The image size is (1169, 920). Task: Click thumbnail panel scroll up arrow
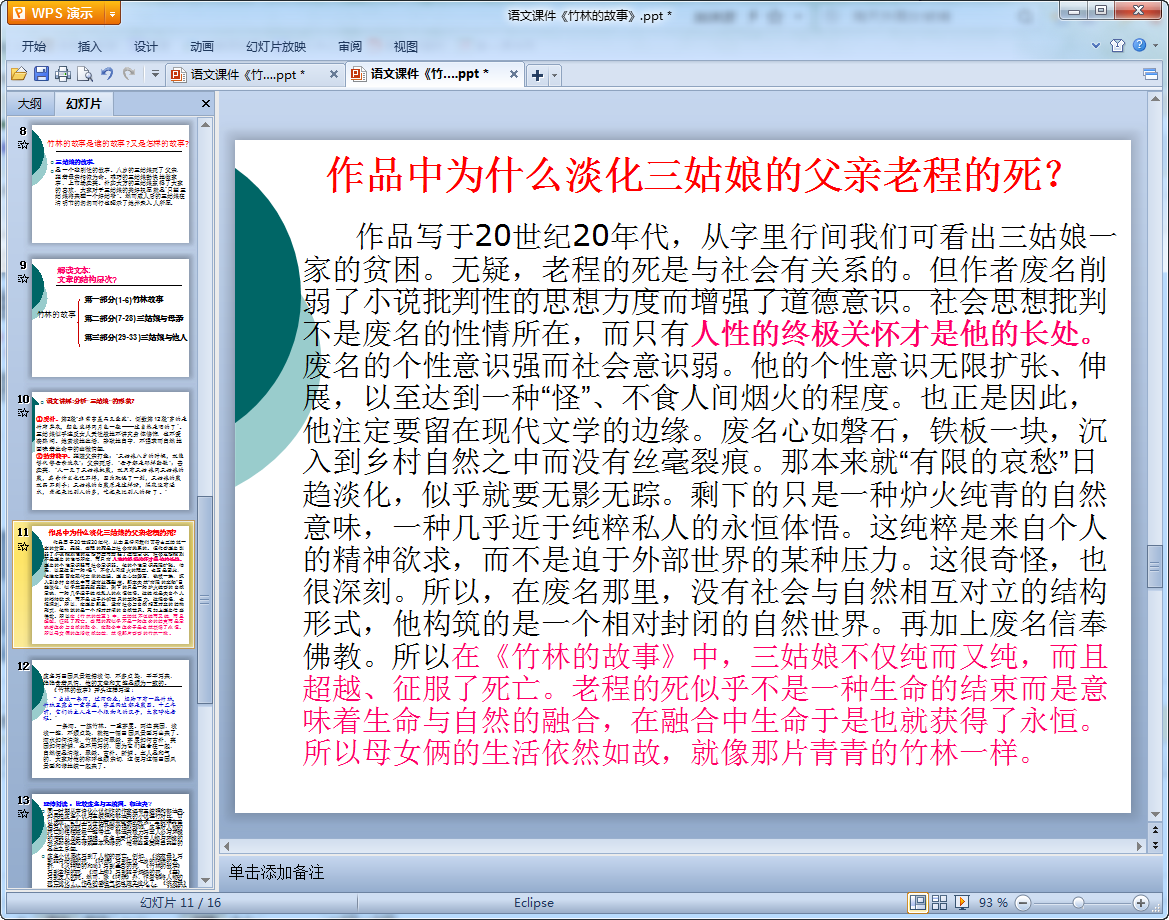[x=206, y=125]
